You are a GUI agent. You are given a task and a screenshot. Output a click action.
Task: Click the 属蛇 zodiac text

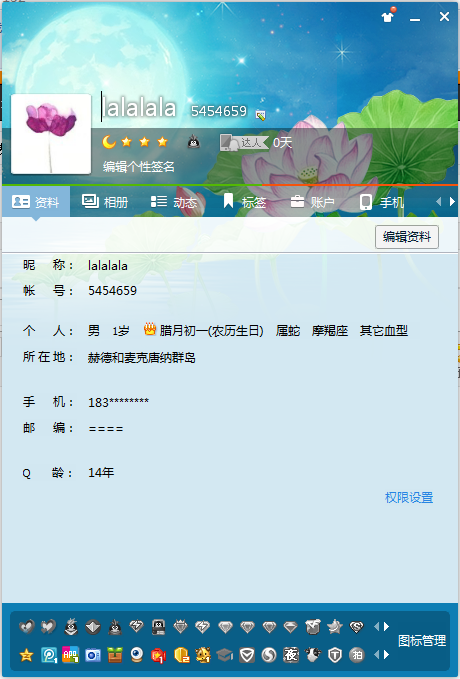pos(288,331)
